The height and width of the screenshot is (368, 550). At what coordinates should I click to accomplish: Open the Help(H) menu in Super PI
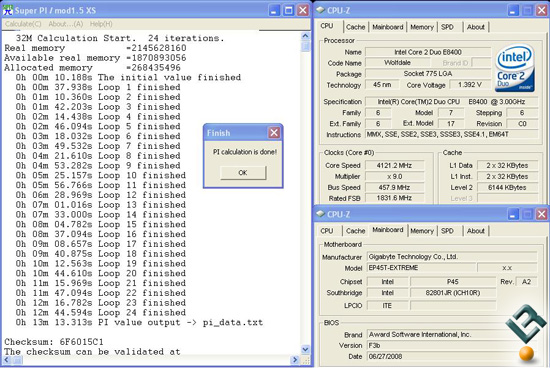101,24
